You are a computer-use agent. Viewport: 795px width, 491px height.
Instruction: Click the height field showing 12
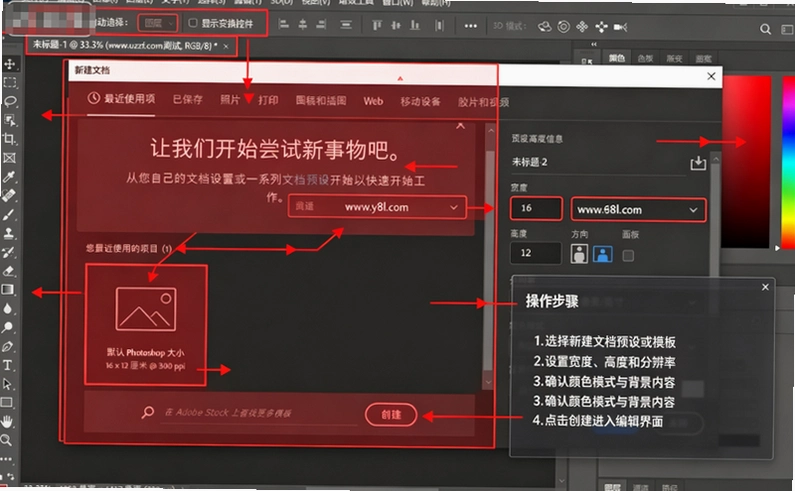pyautogui.click(x=536, y=253)
